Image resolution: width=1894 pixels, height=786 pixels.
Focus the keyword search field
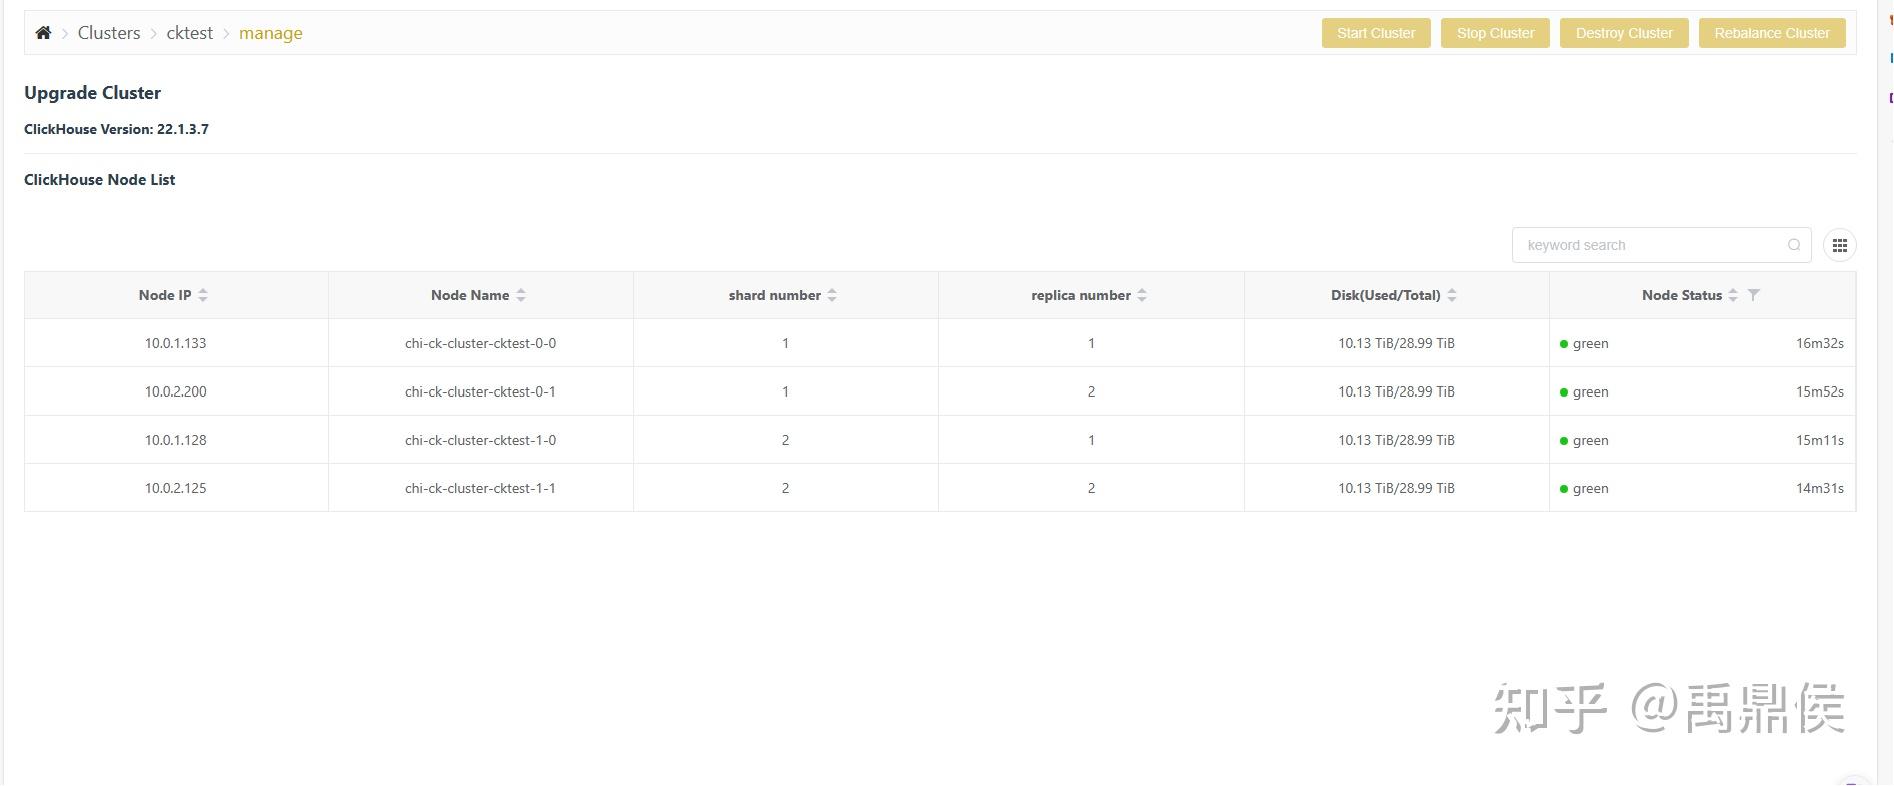[1650, 245]
